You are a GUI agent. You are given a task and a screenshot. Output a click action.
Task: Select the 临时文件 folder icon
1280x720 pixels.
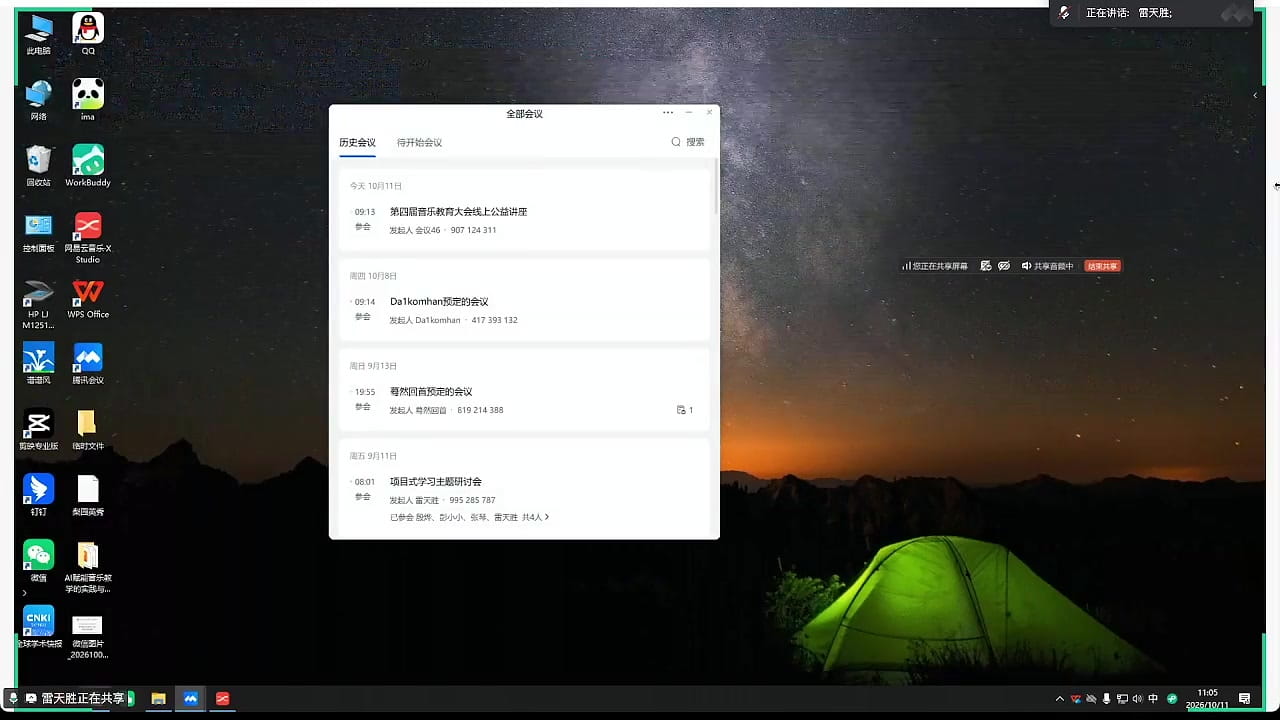coord(88,430)
